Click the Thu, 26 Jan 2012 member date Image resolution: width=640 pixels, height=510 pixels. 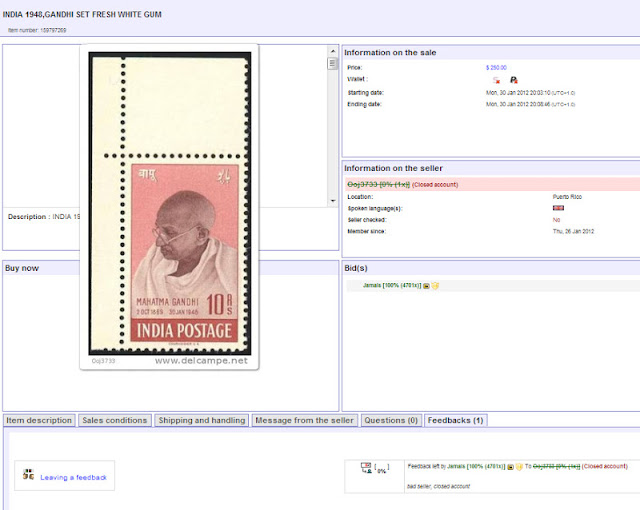[x=573, y=231]
